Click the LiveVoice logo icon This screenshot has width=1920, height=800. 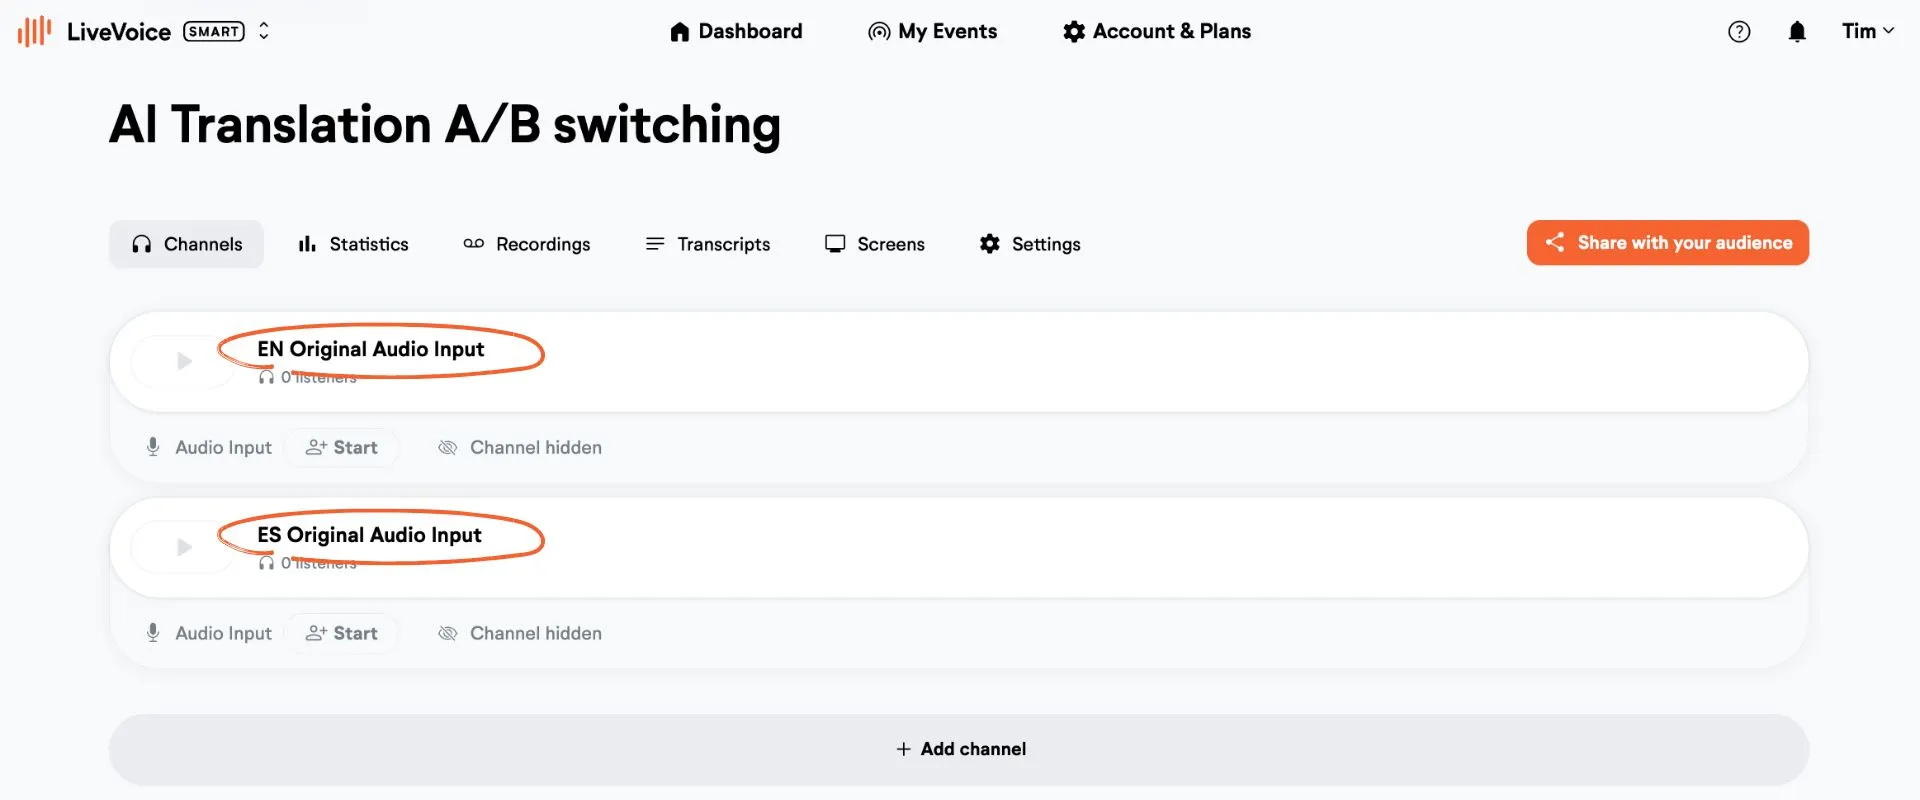point(34,31)
